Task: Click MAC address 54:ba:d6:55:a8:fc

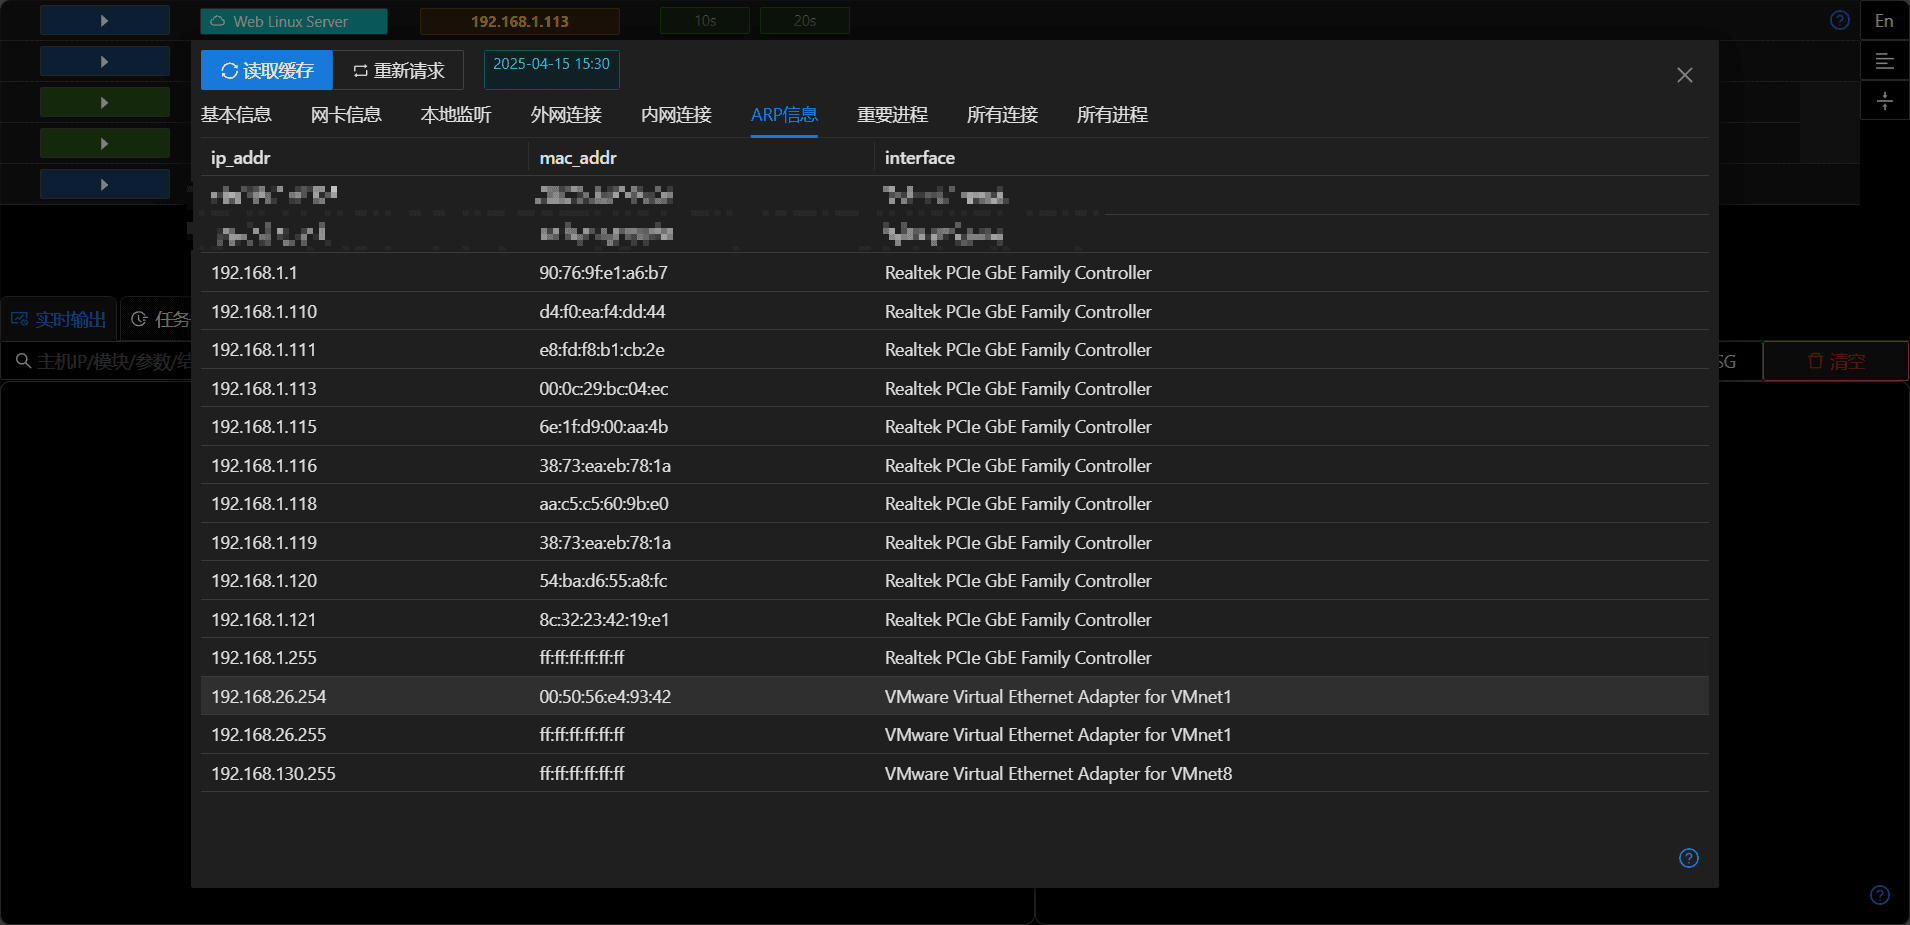Action: 603,581
